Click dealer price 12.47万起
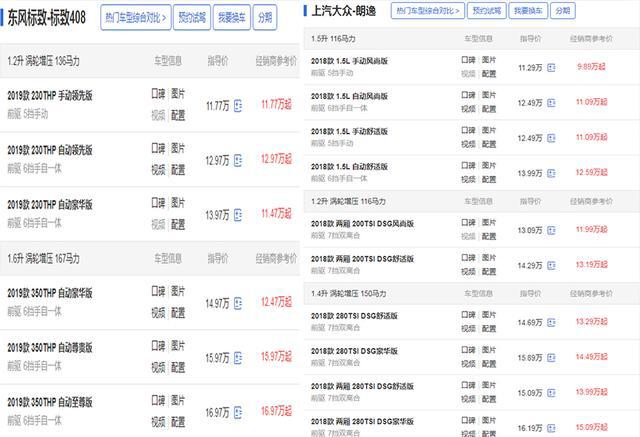 (x=276, y=302)
